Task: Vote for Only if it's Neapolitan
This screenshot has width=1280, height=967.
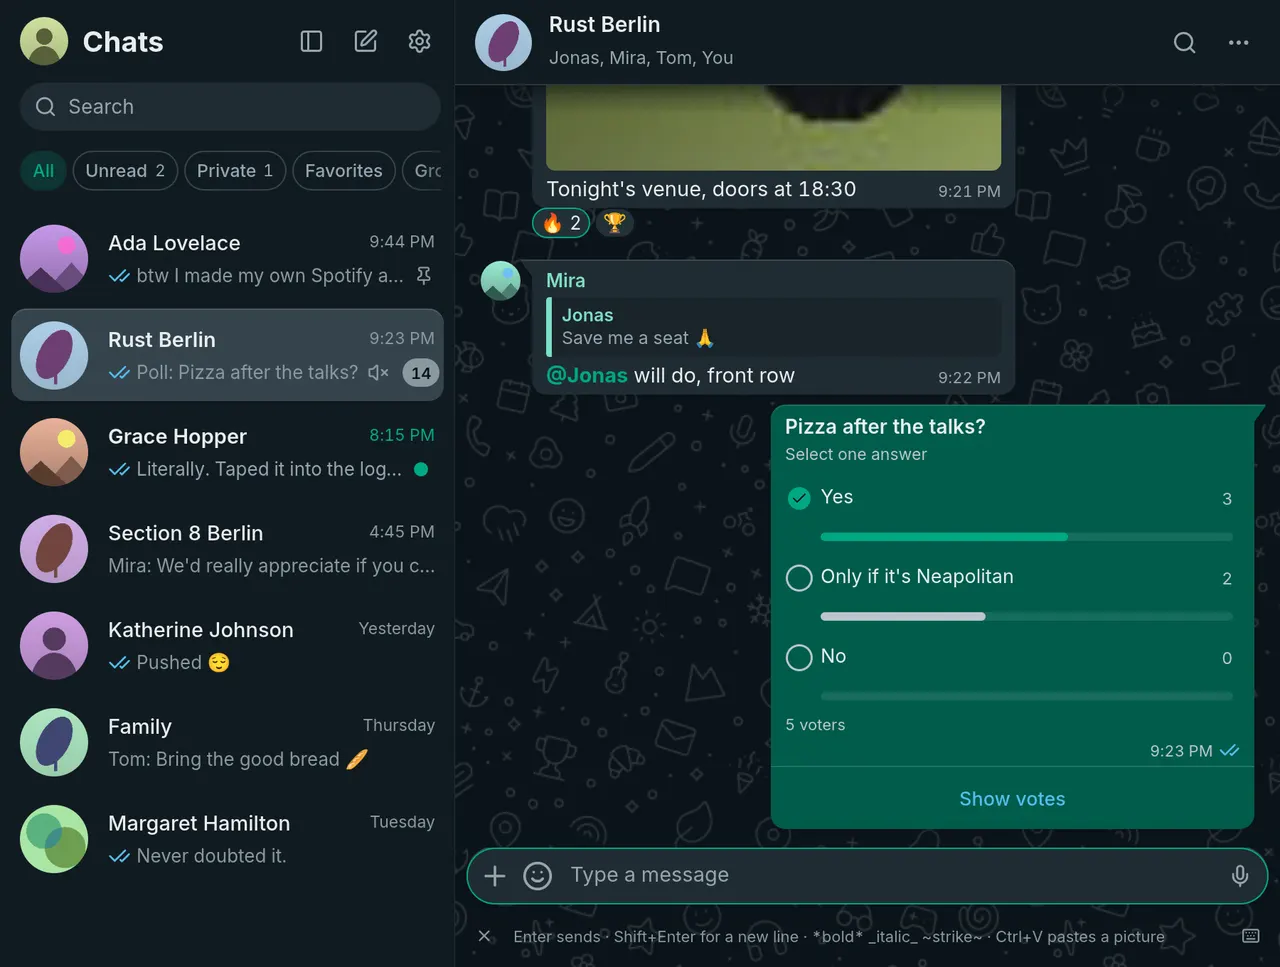Action: click(799, 578)
